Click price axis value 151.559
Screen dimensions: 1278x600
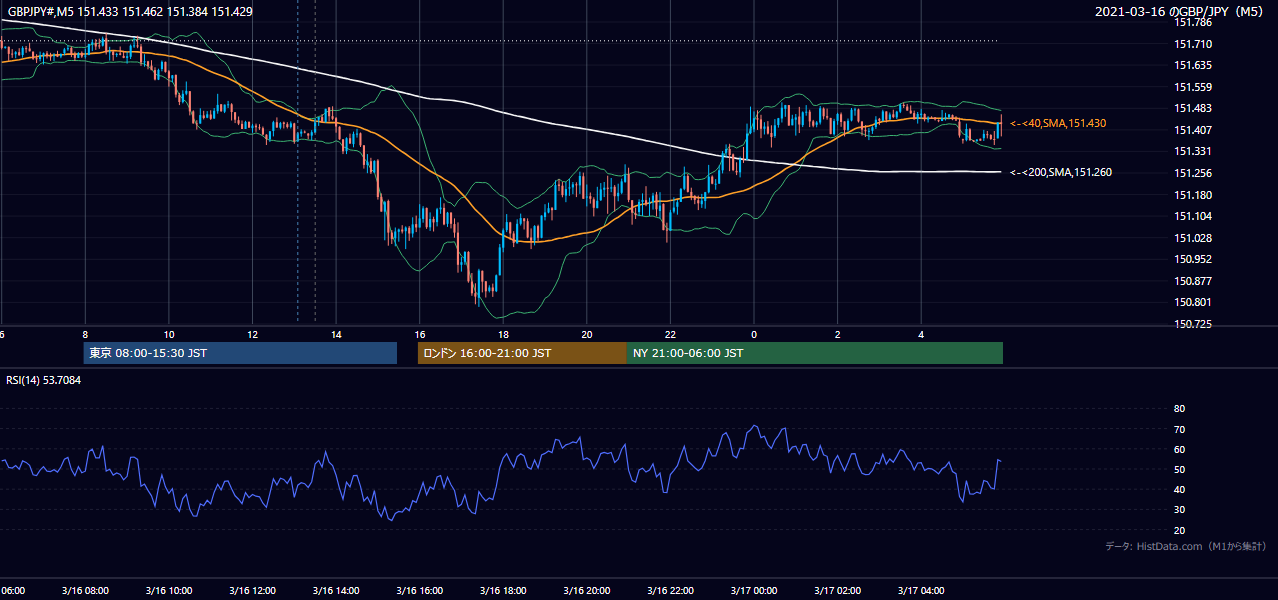coord(1193,87)
